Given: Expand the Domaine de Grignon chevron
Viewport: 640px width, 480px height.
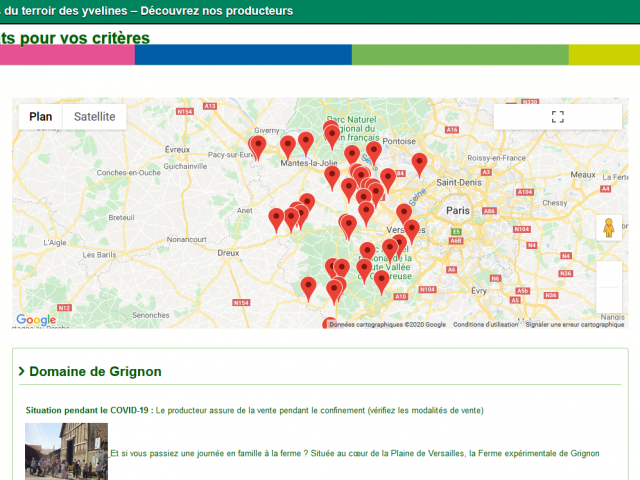Looking at the screenshot, I should pyautogui.click(x=22, y=371).
